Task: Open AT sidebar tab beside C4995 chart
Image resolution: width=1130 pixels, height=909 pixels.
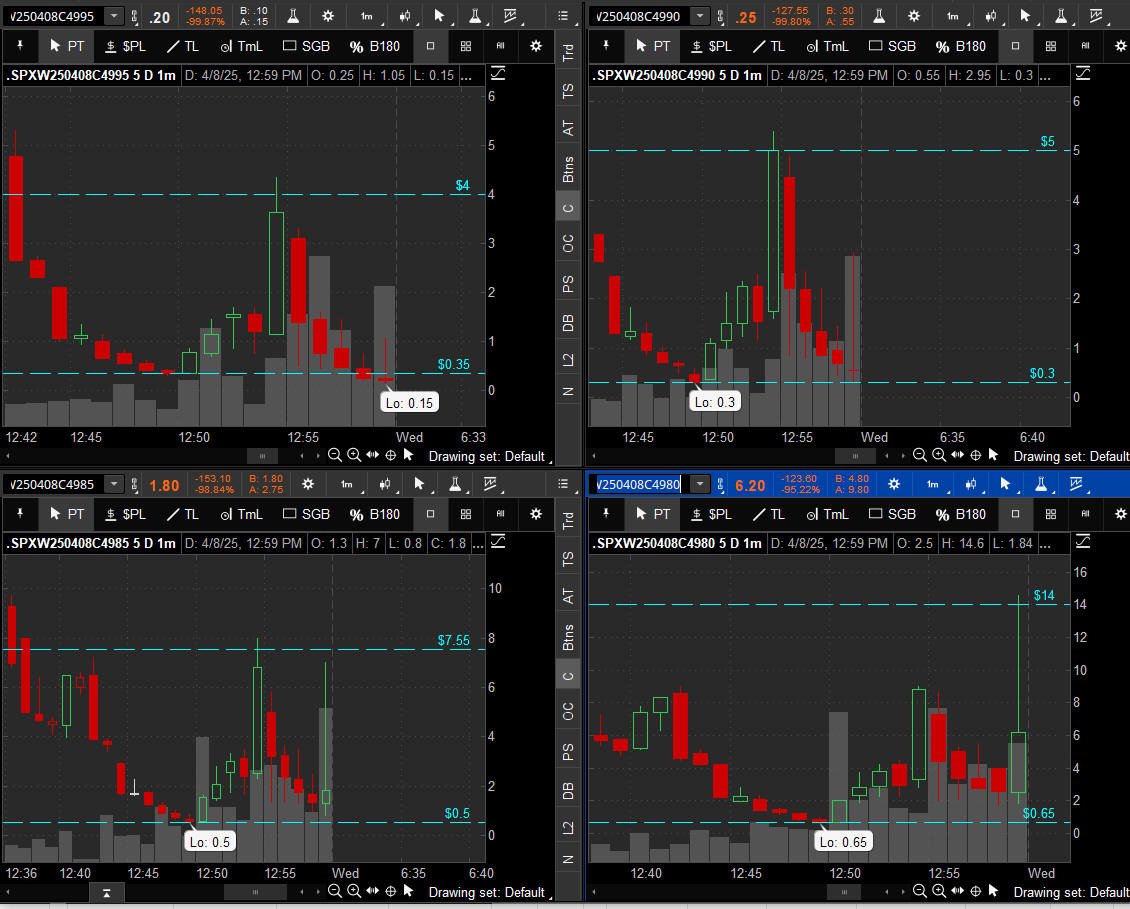Action: [x=569, y=128]
